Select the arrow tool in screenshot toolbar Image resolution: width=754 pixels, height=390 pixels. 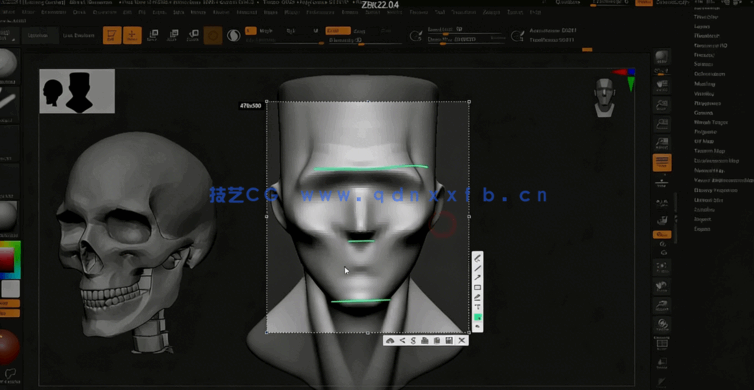click(478, 277)
